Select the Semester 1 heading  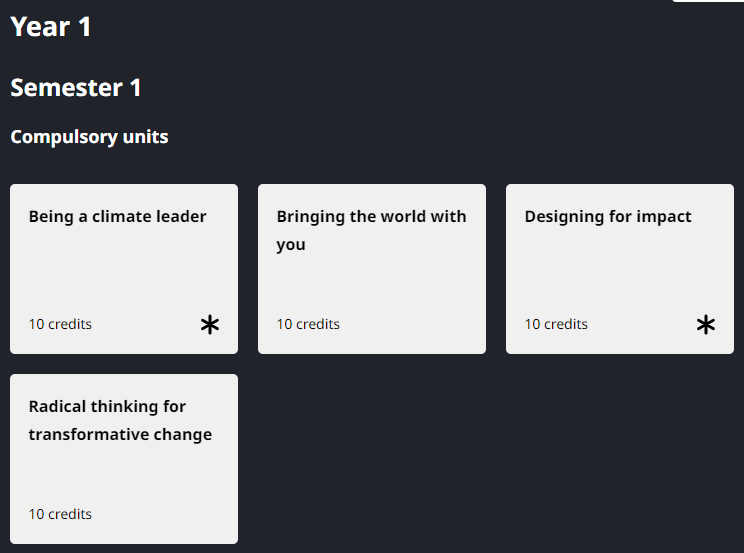click(76, 88)
